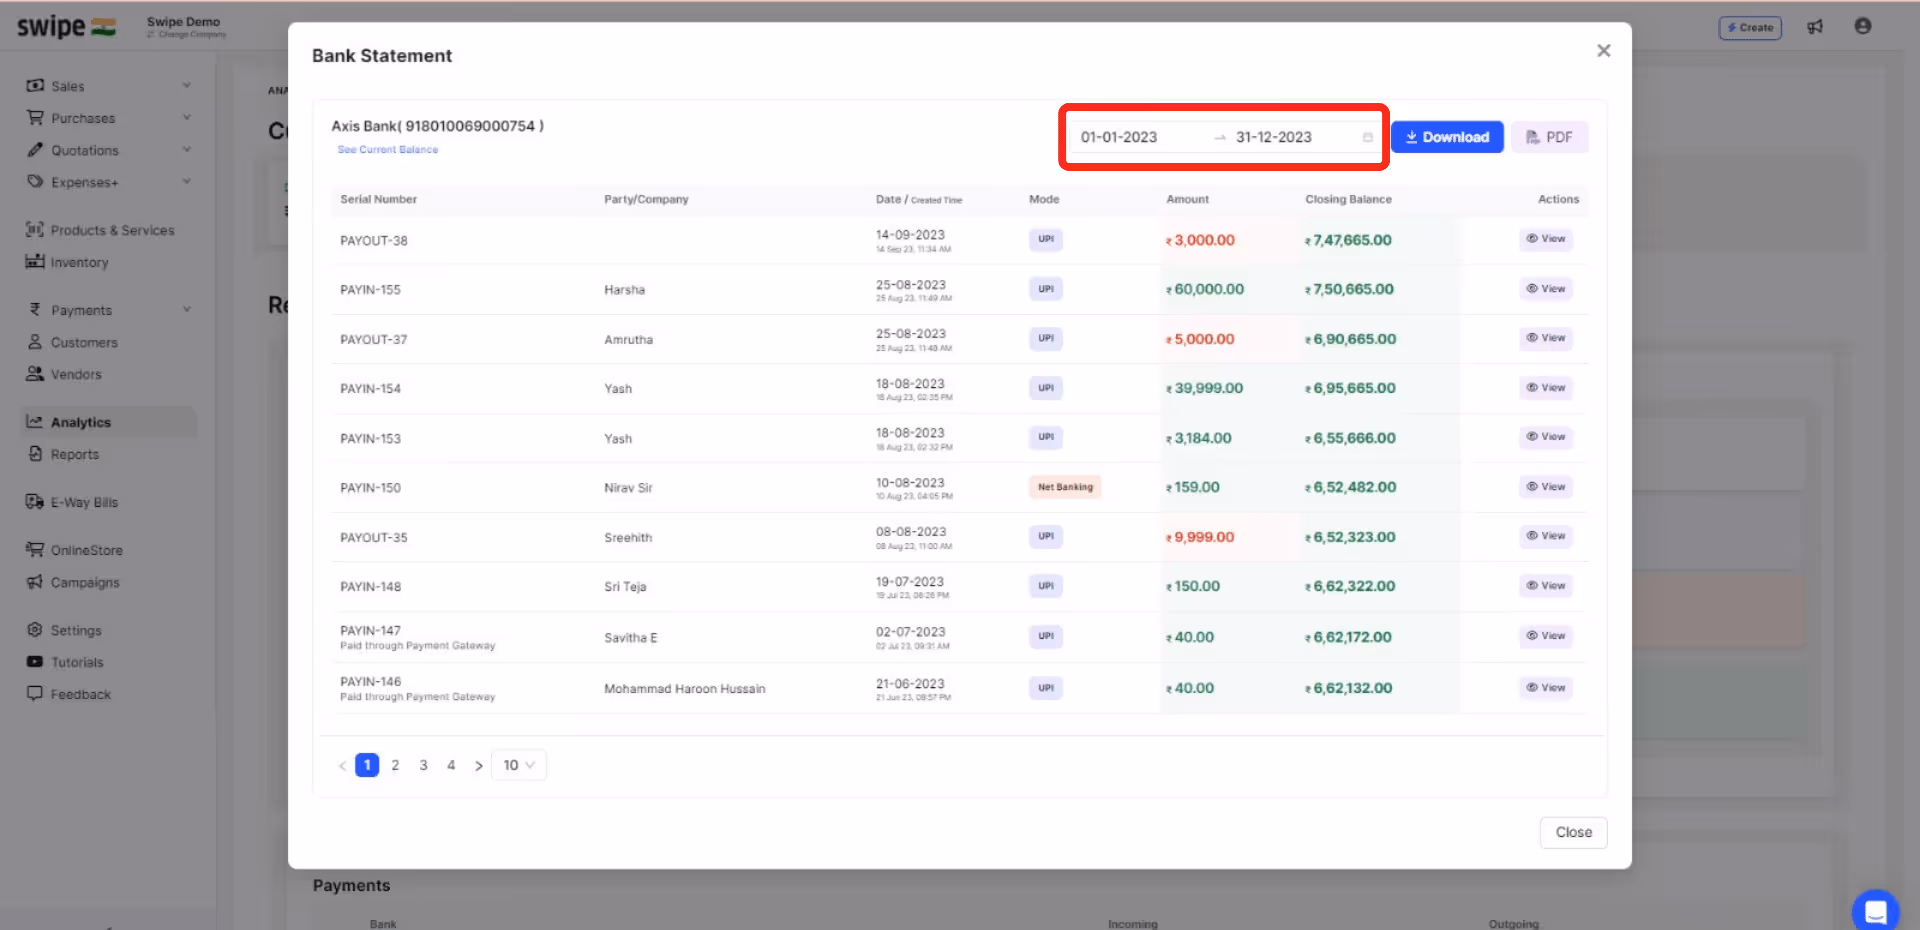View transaction PAYIN-148
This screenshot has height=930, width=1920.
coord(1546,586)
